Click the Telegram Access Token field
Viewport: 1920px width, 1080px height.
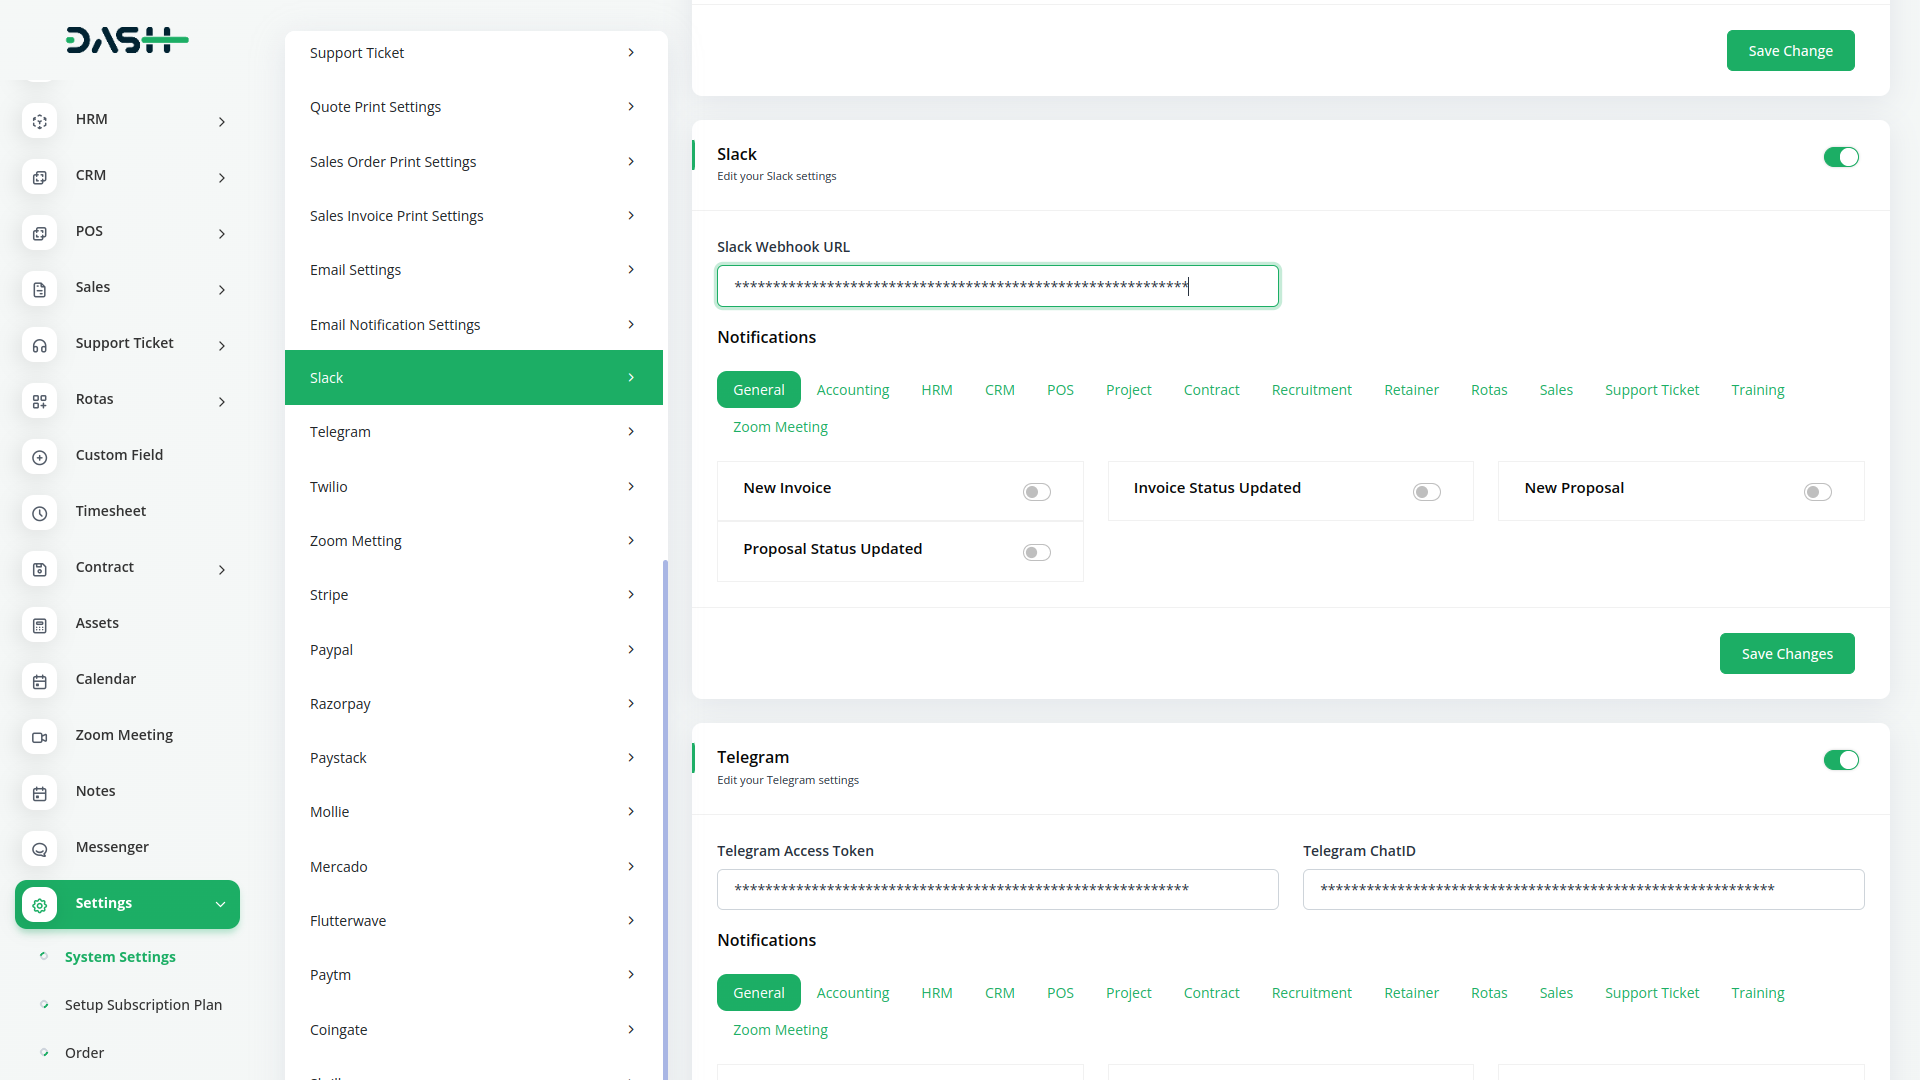pyautogui.click(x=997, y=889)
